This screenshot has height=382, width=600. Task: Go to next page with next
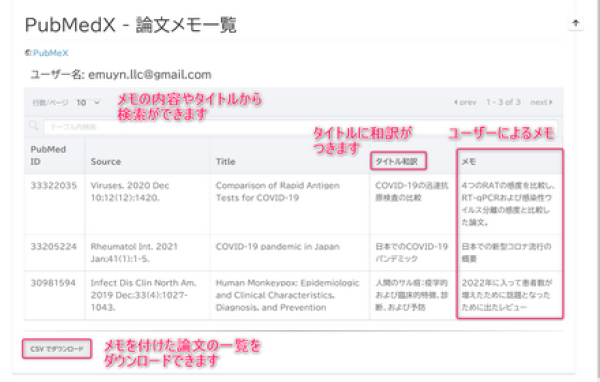(x=541, y=102)
